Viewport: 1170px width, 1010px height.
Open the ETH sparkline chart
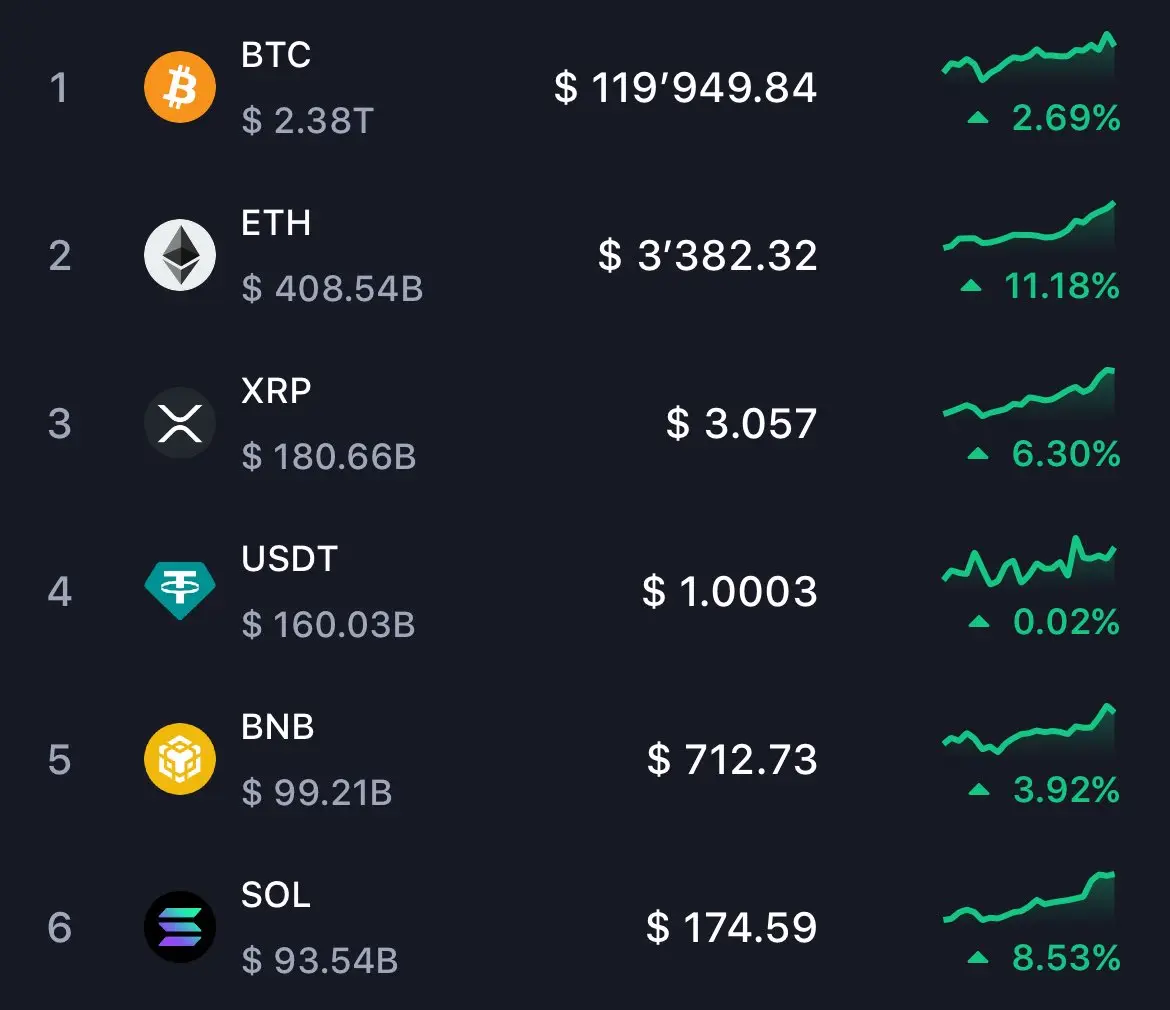1029,225
